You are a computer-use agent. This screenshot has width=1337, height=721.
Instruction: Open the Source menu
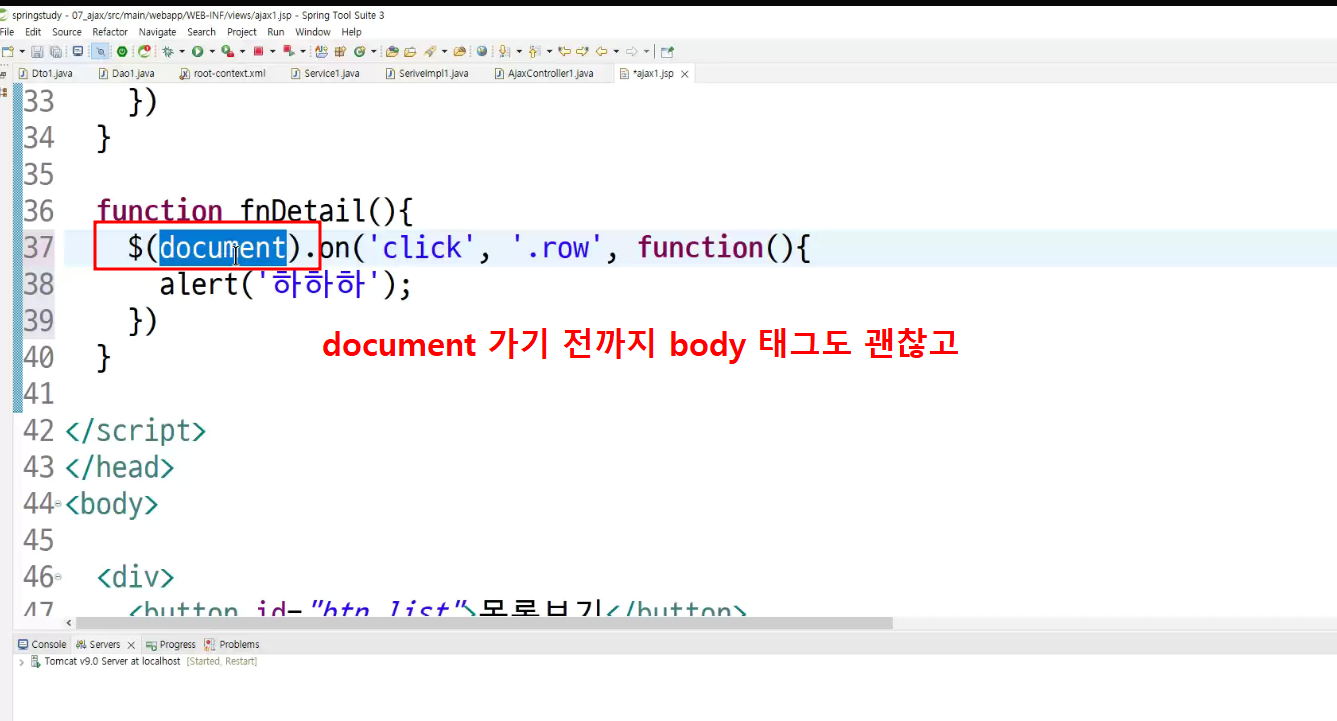click(67, 32)
